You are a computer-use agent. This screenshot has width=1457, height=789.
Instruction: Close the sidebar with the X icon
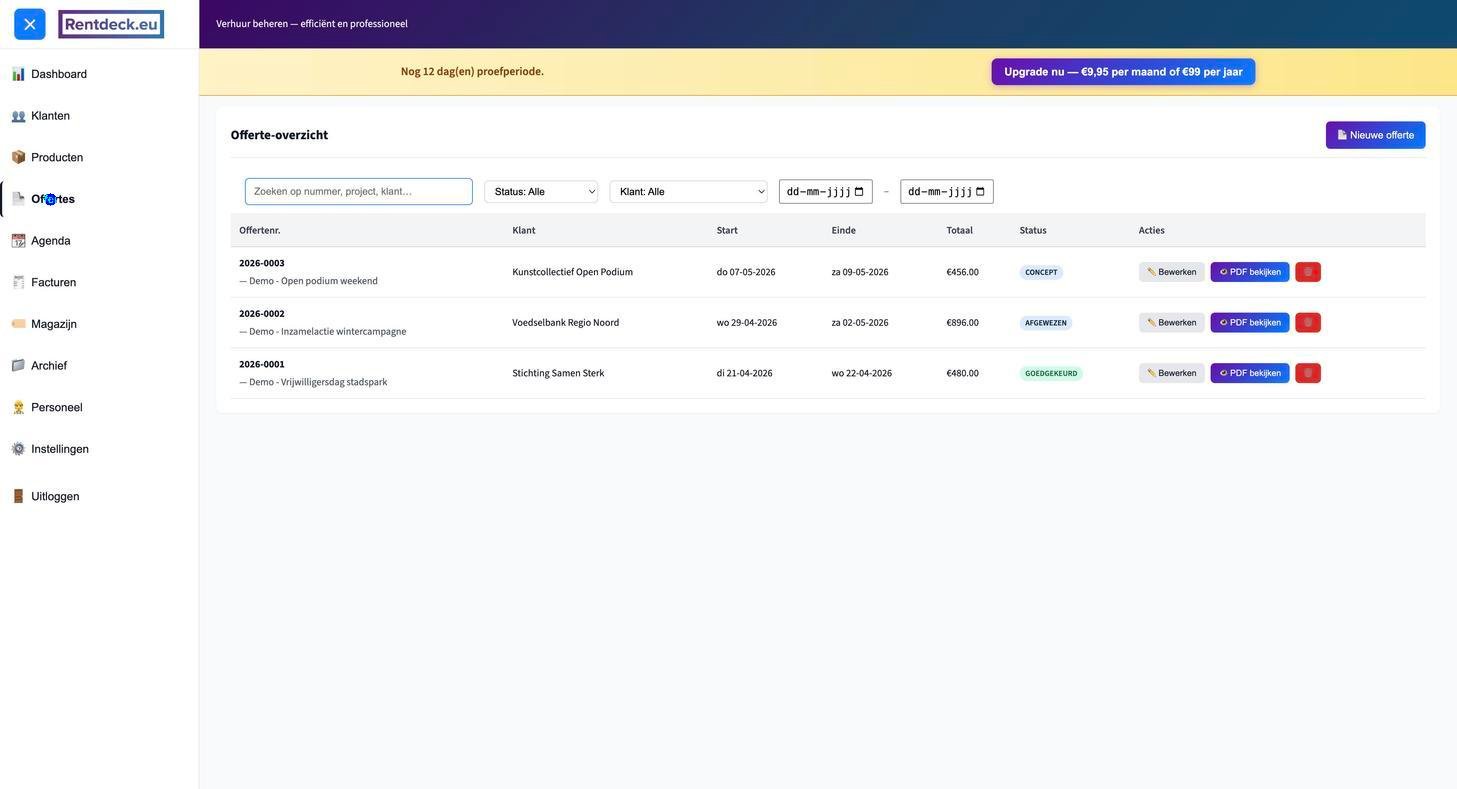coord(30,24)
